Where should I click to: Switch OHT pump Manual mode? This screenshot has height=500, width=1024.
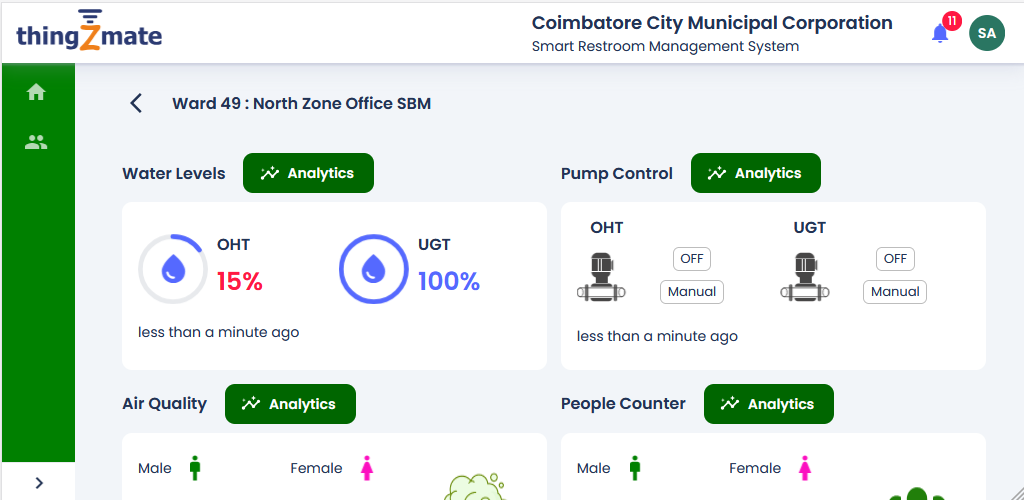tap(692, 292)
